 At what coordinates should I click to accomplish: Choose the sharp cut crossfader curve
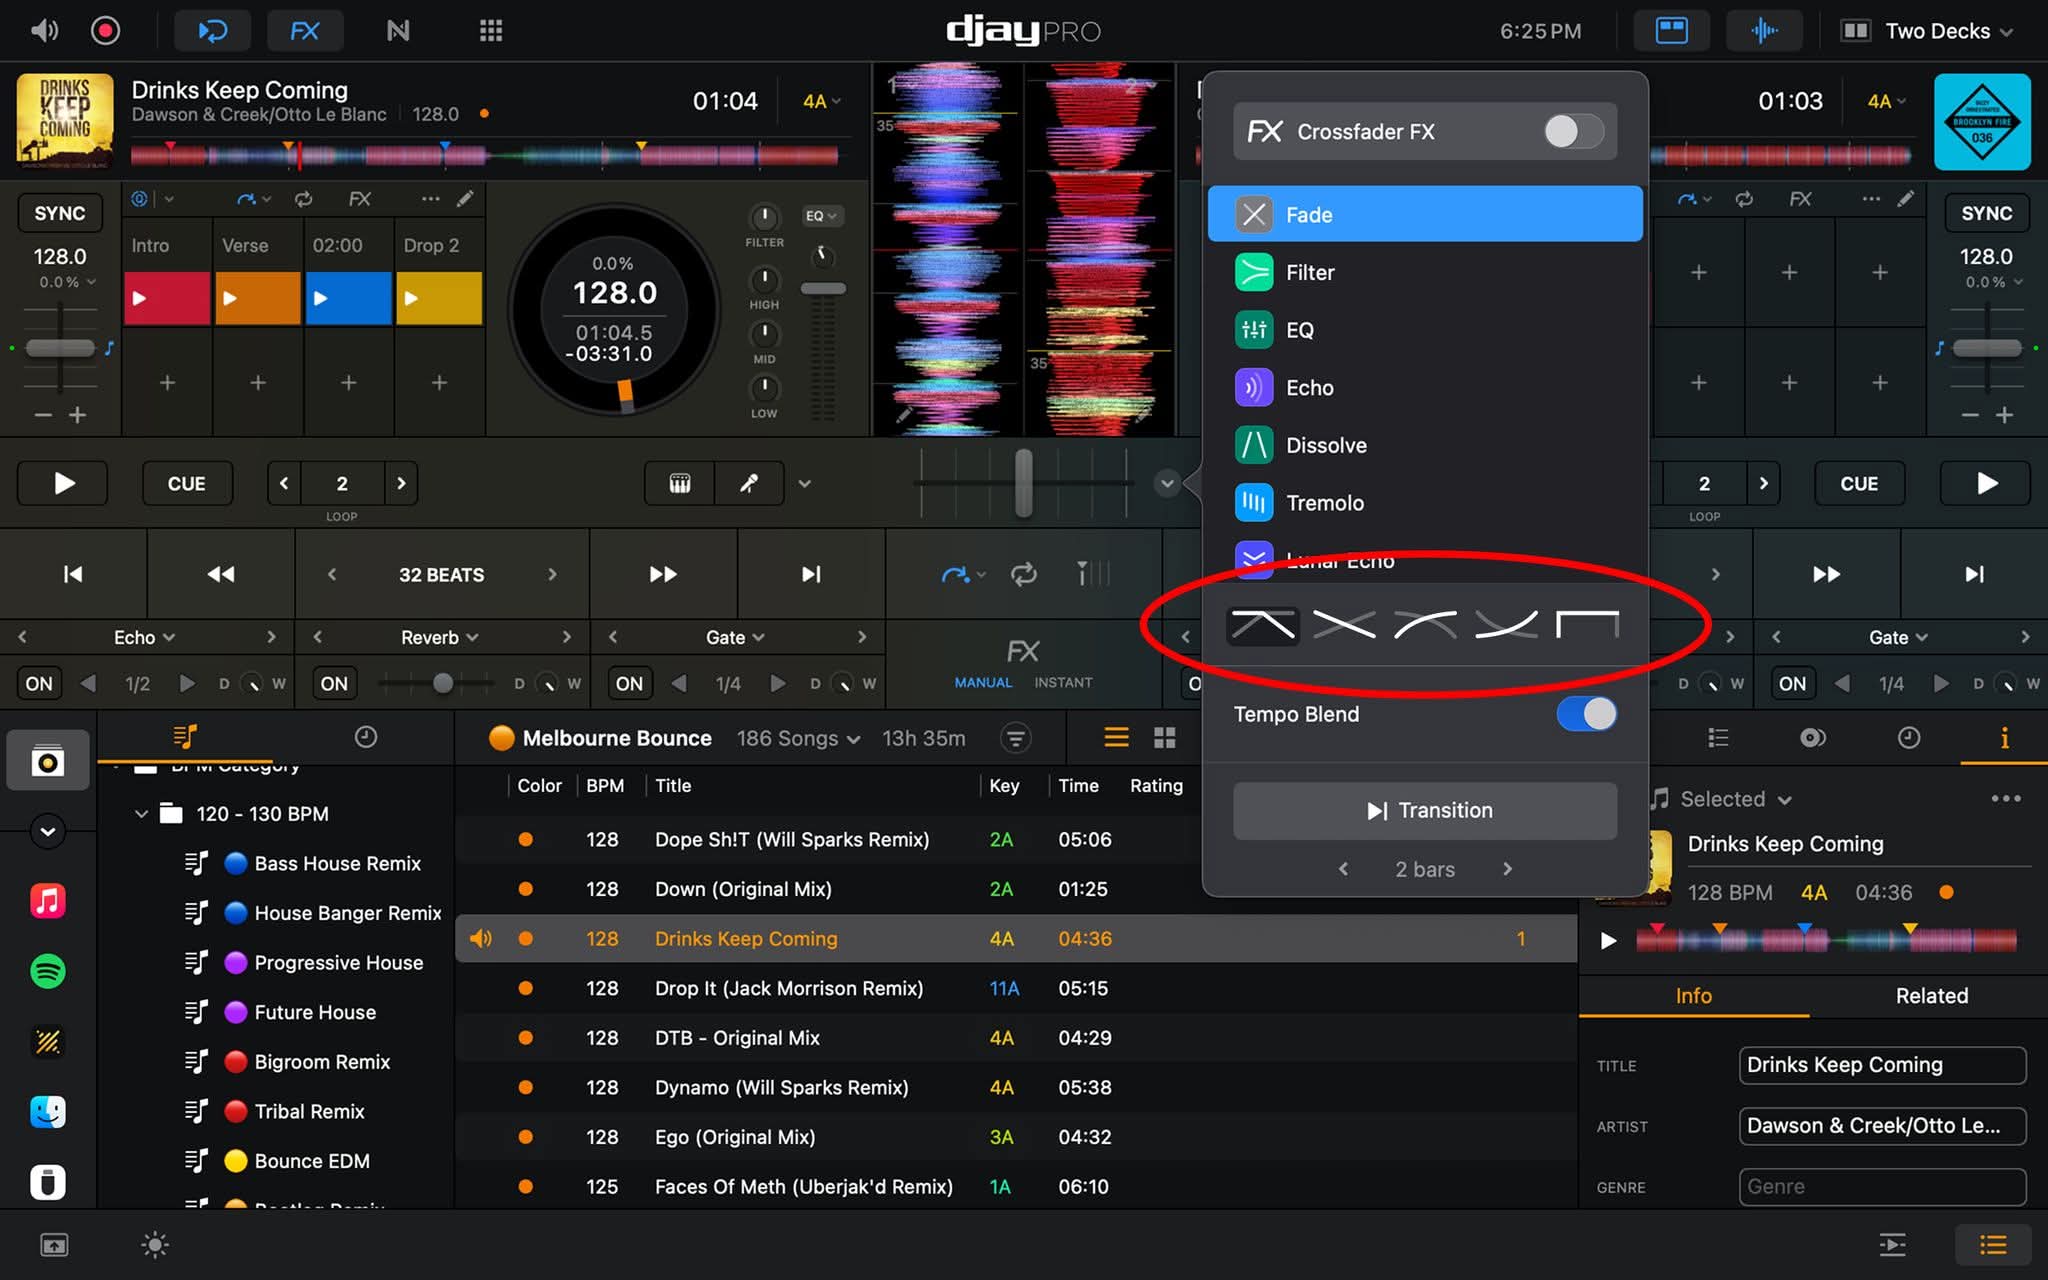(1587, 625)
